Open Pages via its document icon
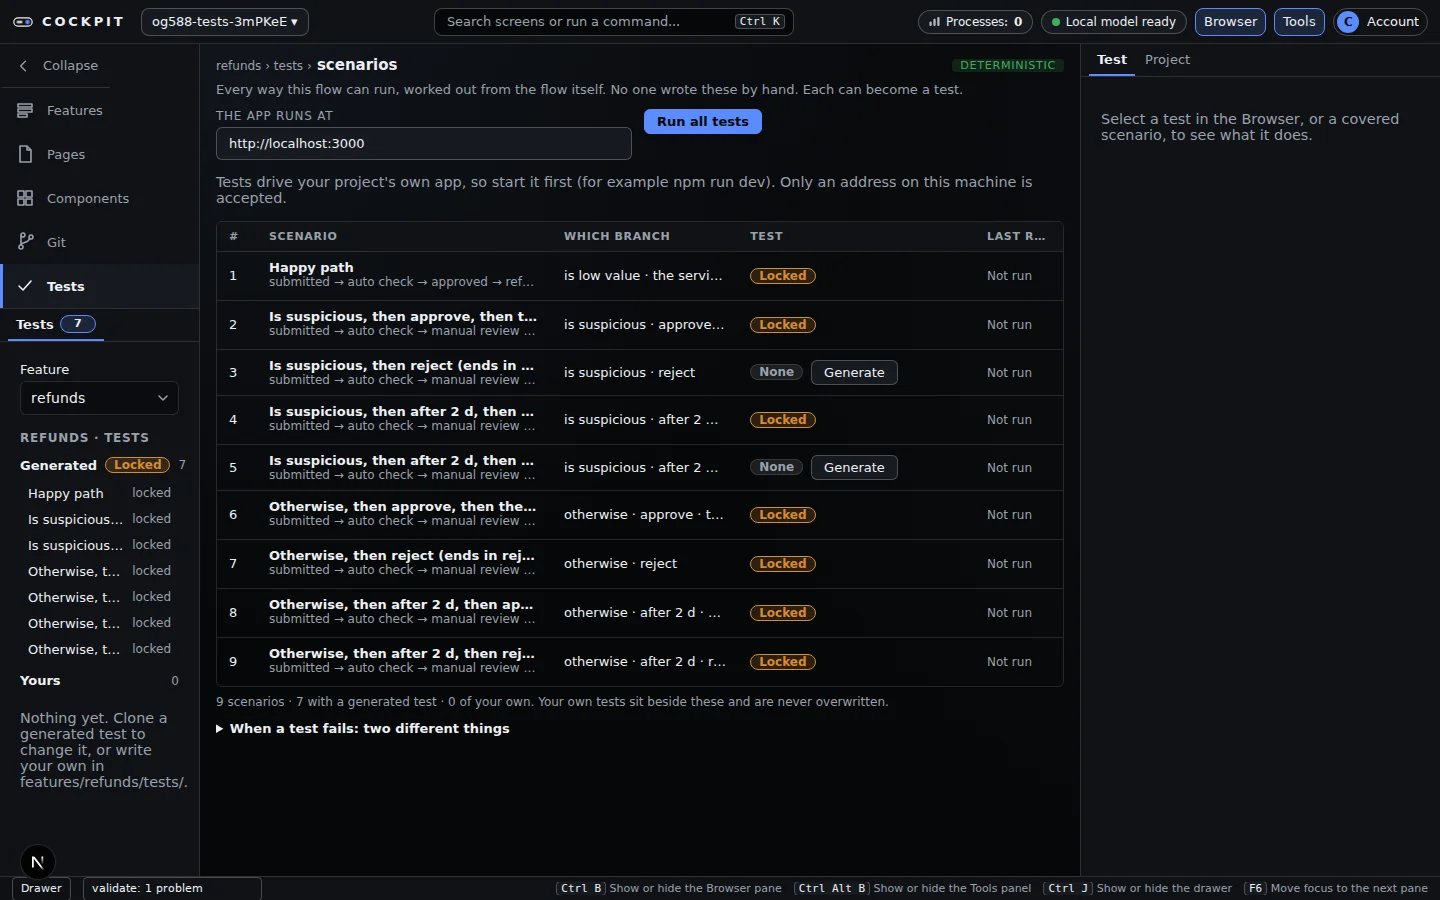Screen dimensions: 1440x900 tap(25, 154)
